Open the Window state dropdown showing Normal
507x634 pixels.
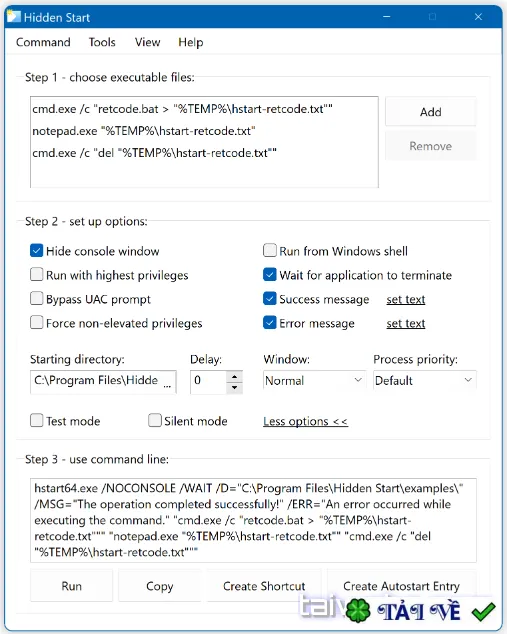pyautogui.click(x=314, y=380)
